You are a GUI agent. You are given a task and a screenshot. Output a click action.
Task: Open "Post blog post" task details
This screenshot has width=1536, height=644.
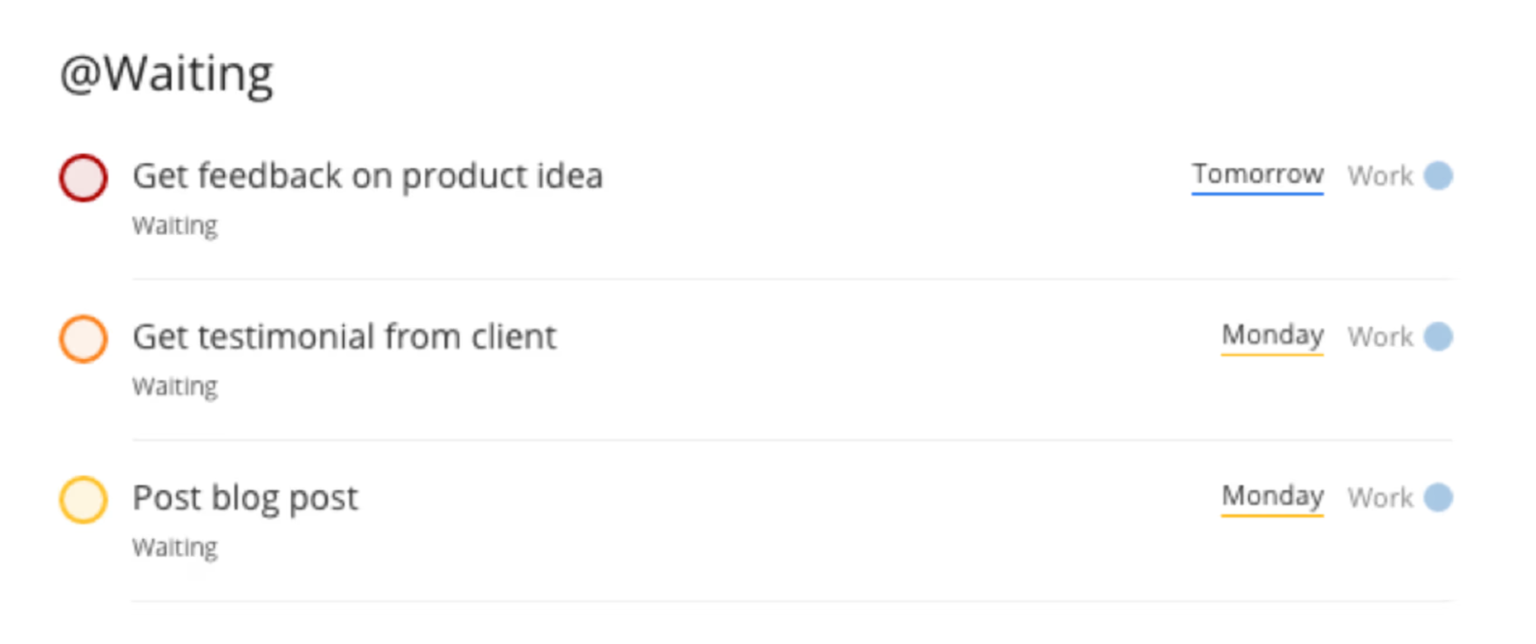click(244, 497)
